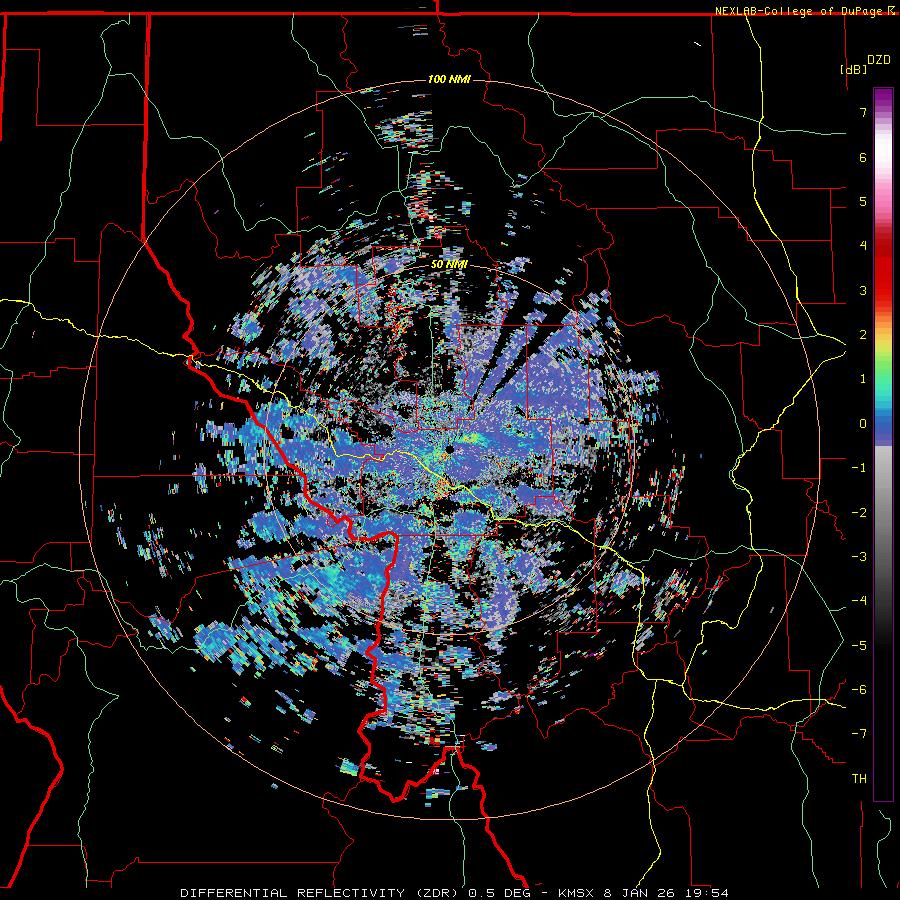Click the "TH" threshold label on the scale

[859, 779]
